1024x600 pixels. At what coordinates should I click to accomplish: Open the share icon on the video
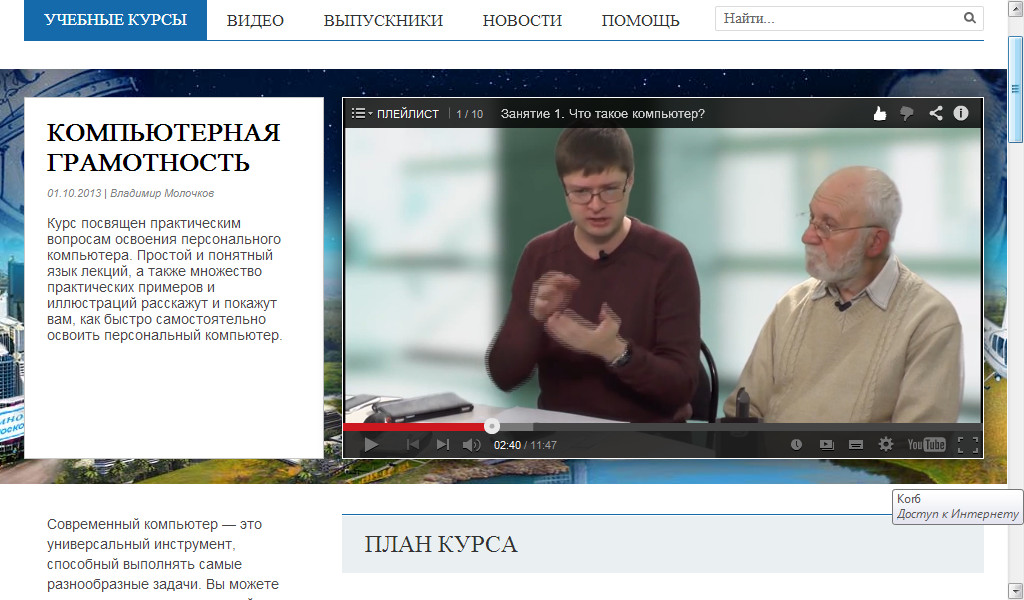click(x=936, y=113)
